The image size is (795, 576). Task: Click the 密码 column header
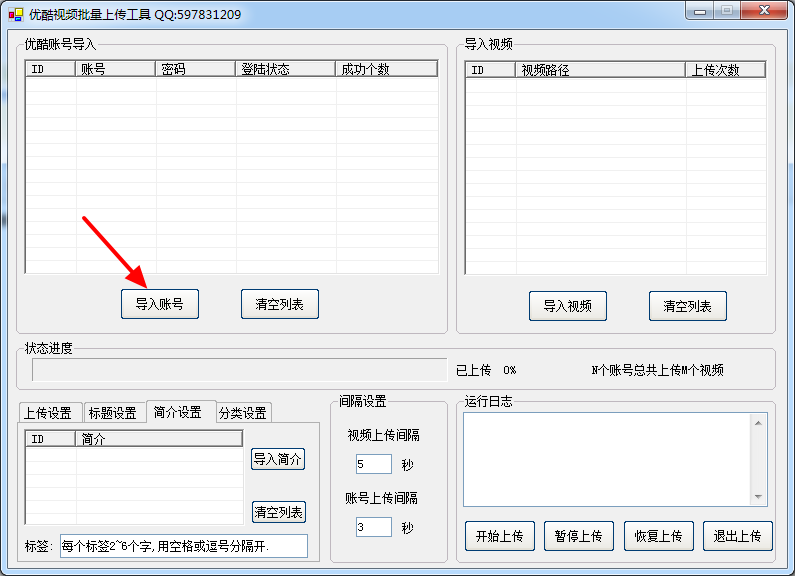click(x=196, y=69)
